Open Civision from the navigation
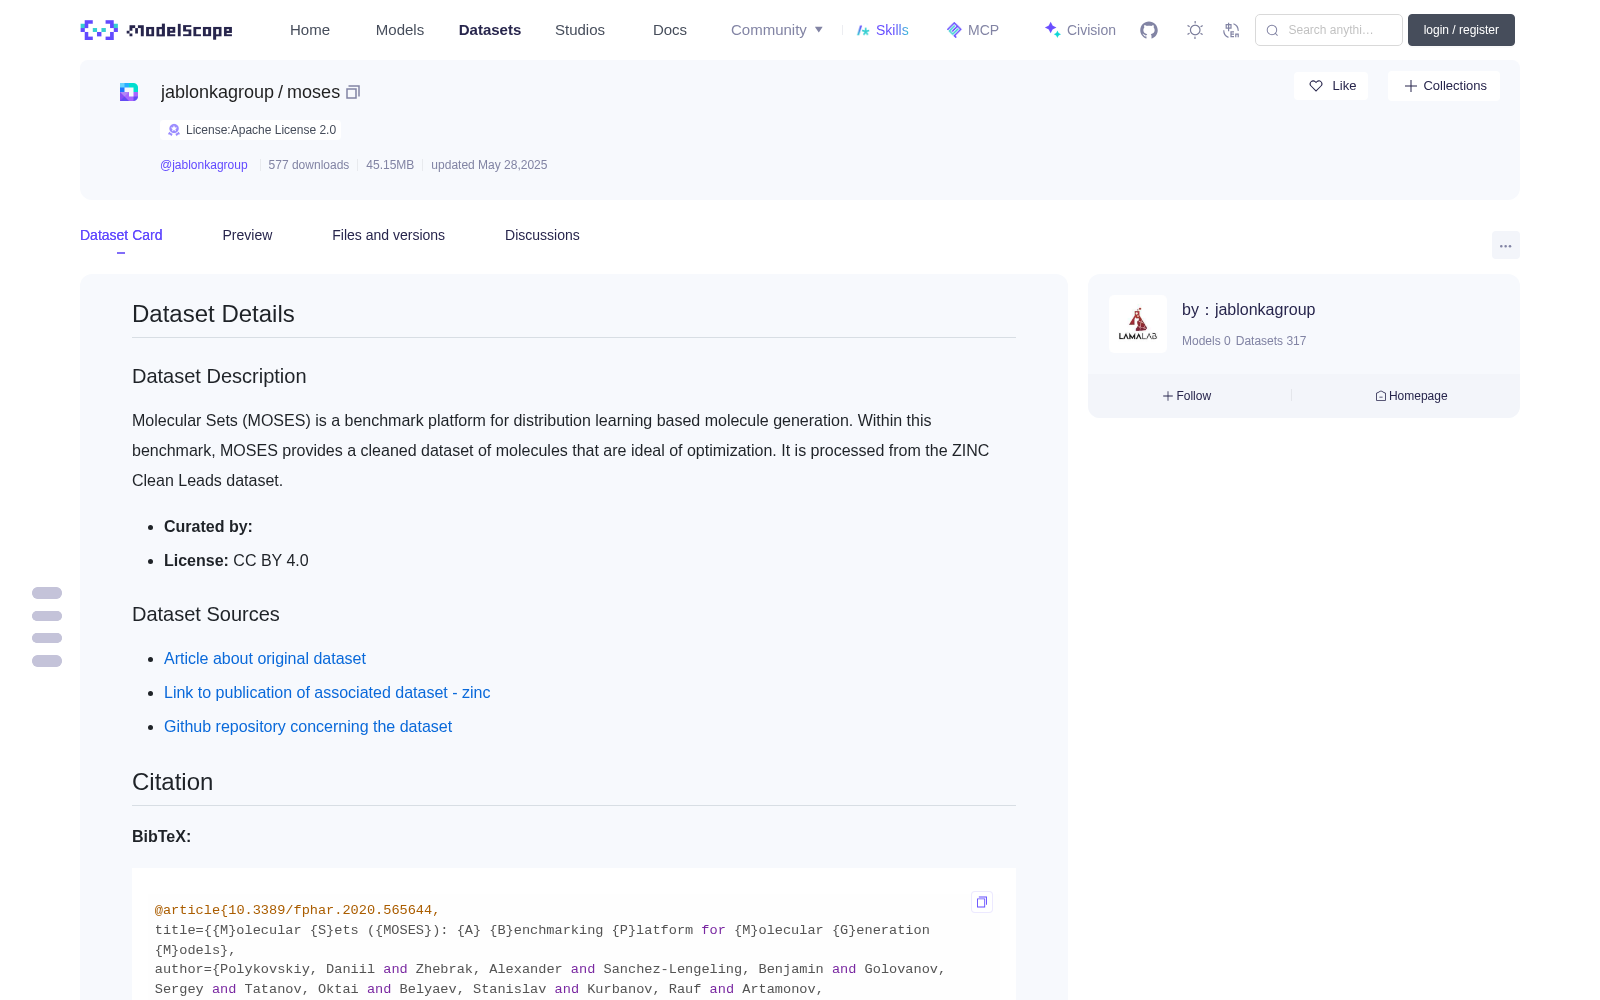This screenshot has height=1000, width=1600. click(1080, 30)
